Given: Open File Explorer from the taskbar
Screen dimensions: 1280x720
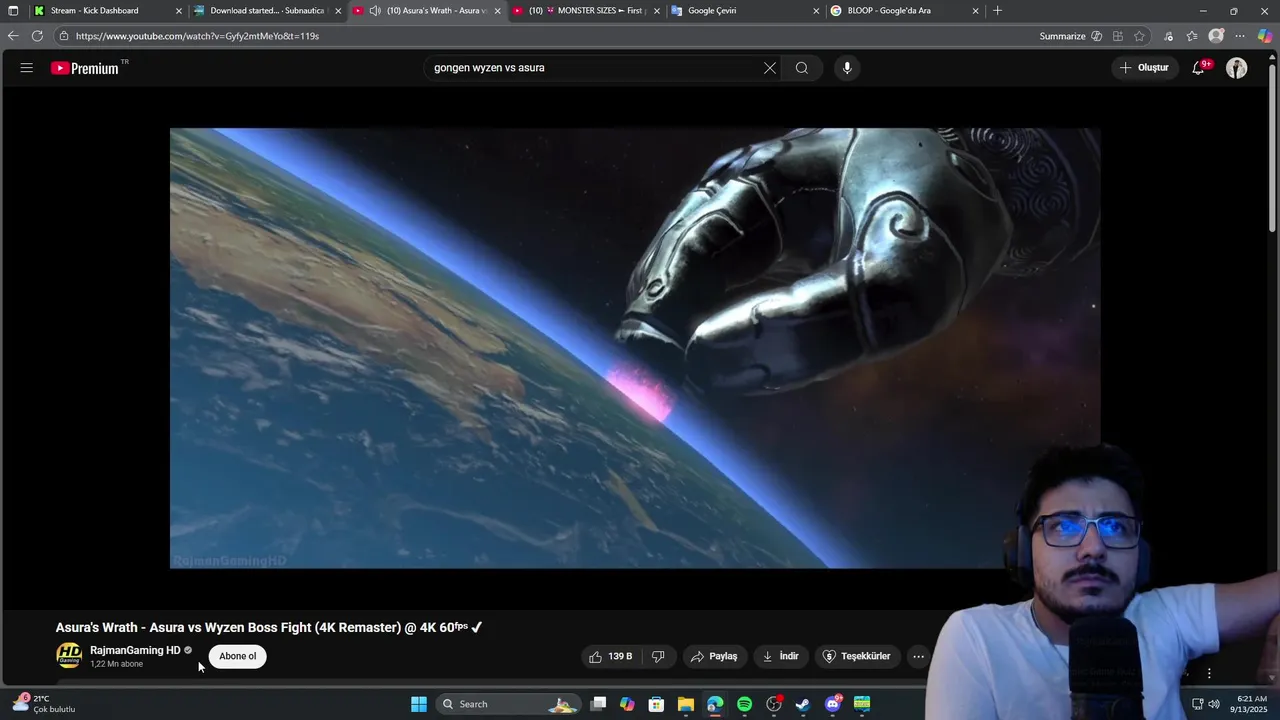Looking at the screenshot, I should click(x=686, y=704).
